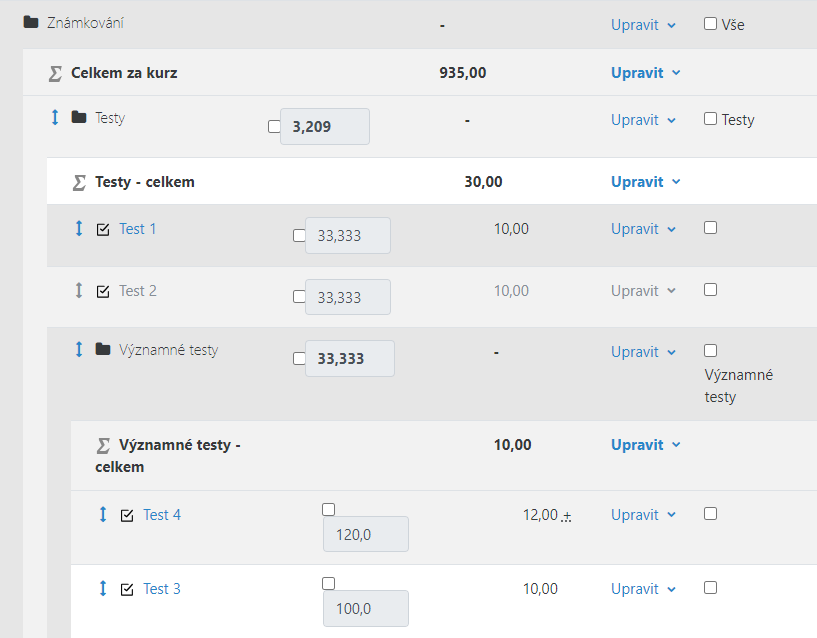Click the move arrow icon beside Test 3
This screenshot has height=638, width=817.
tap(103, 588)
